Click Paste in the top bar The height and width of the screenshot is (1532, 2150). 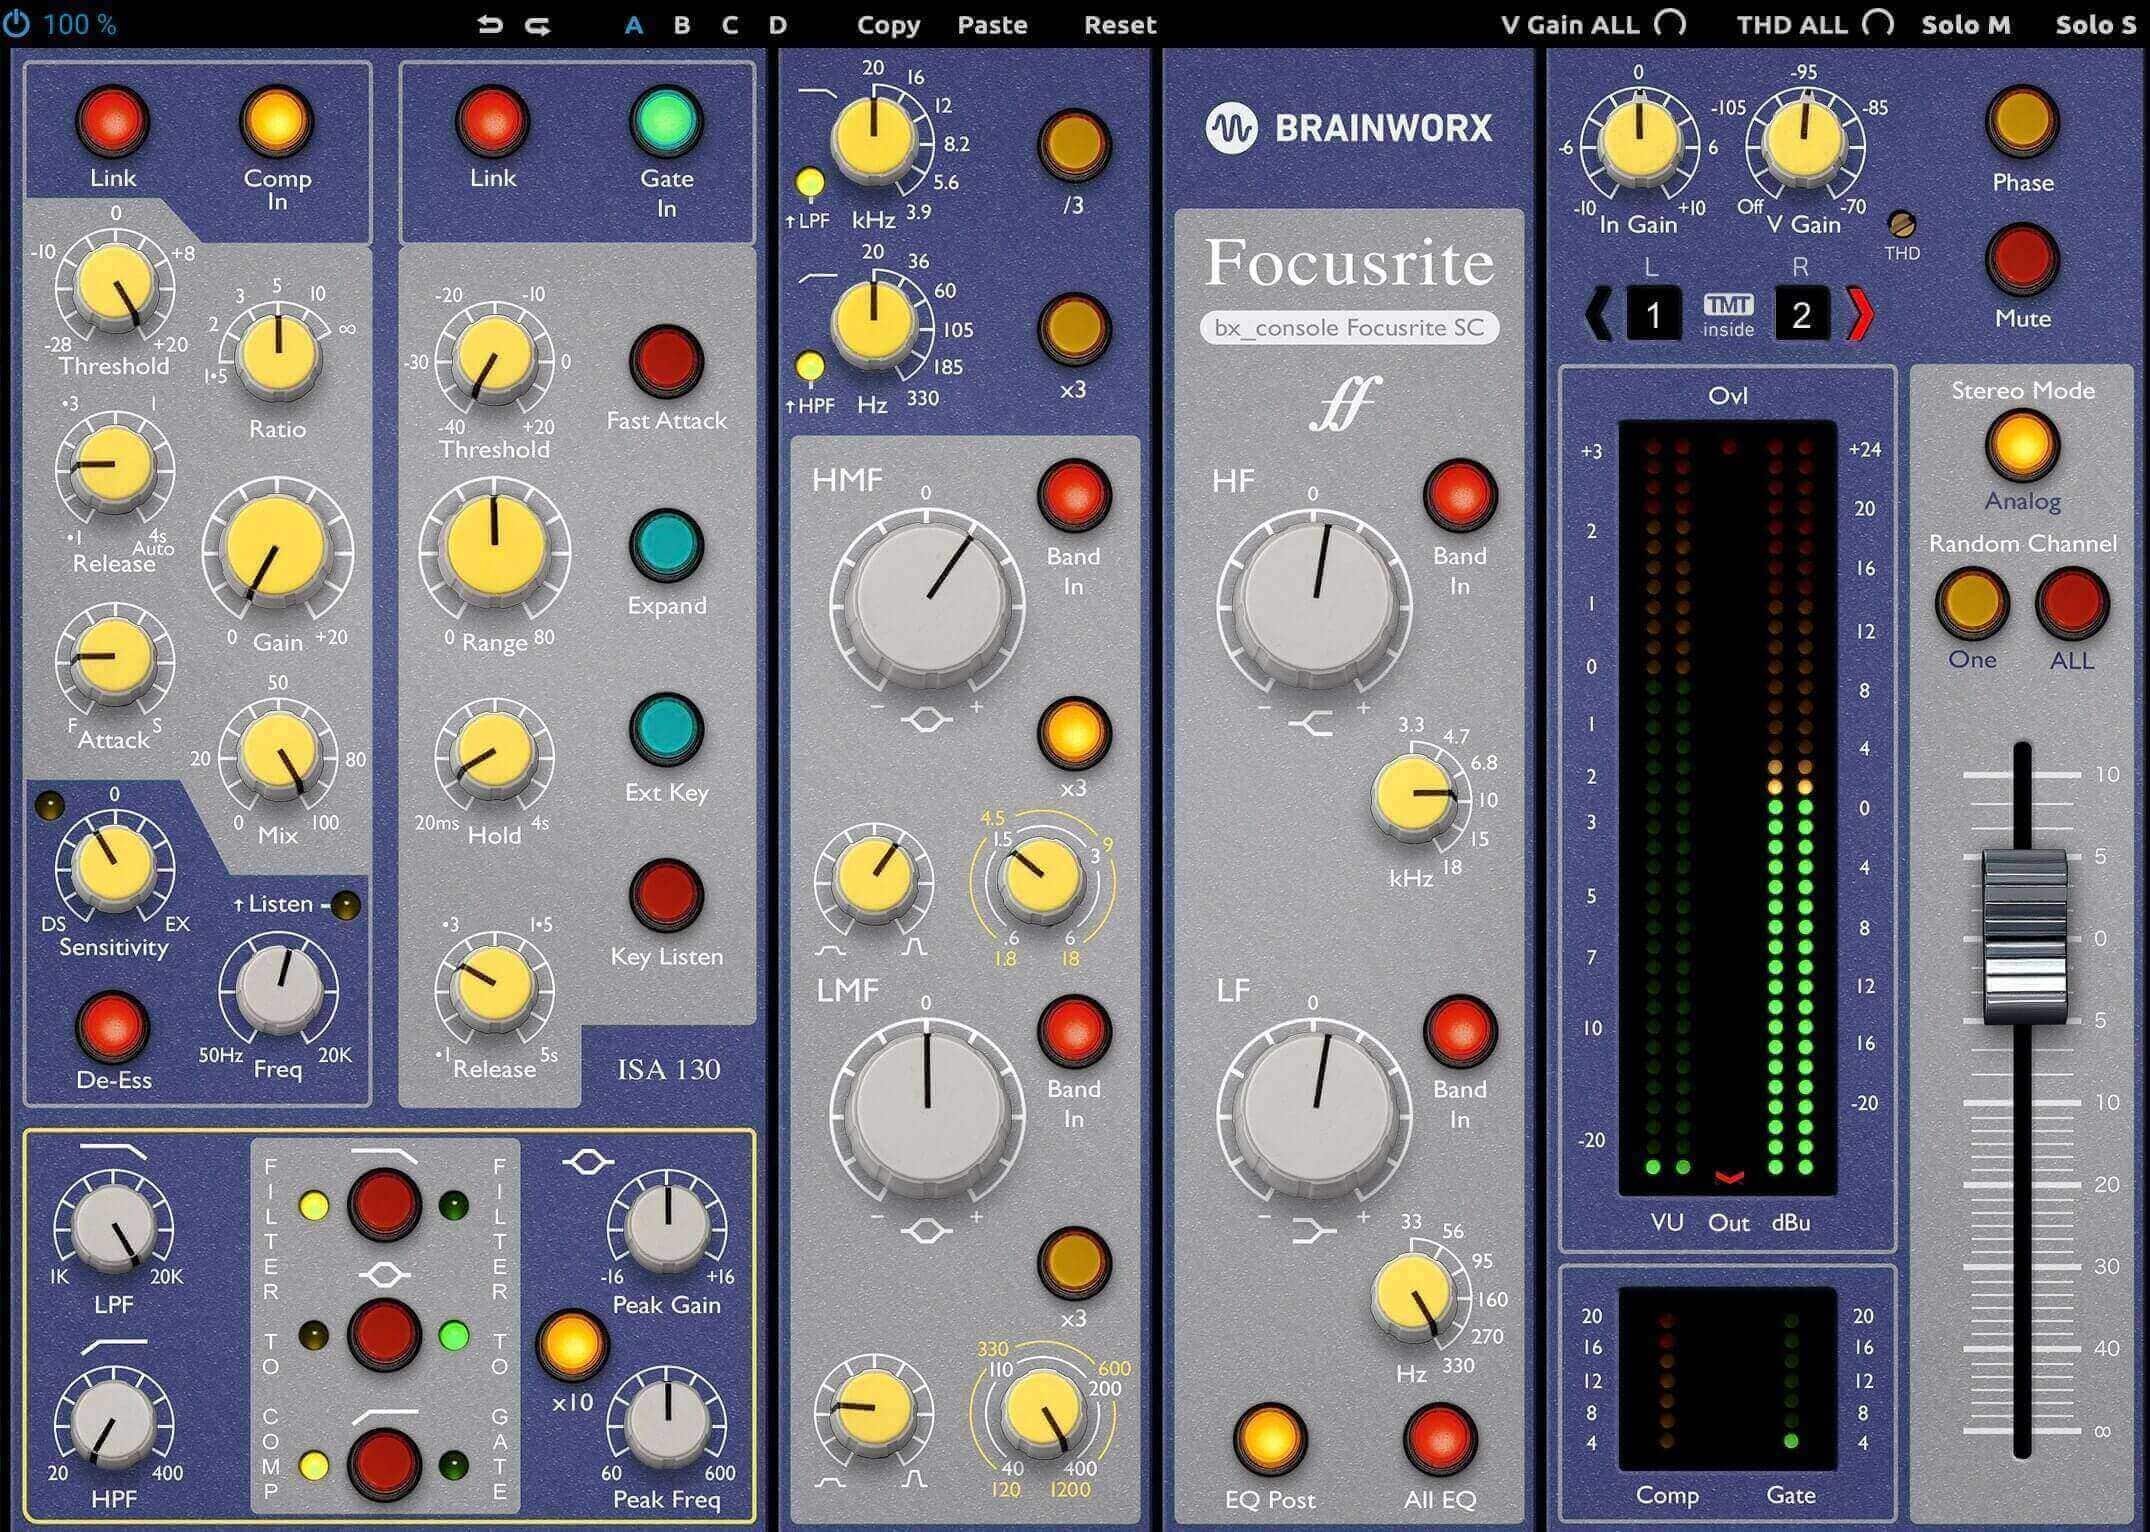pyautogui.click(x=992, y=25)
